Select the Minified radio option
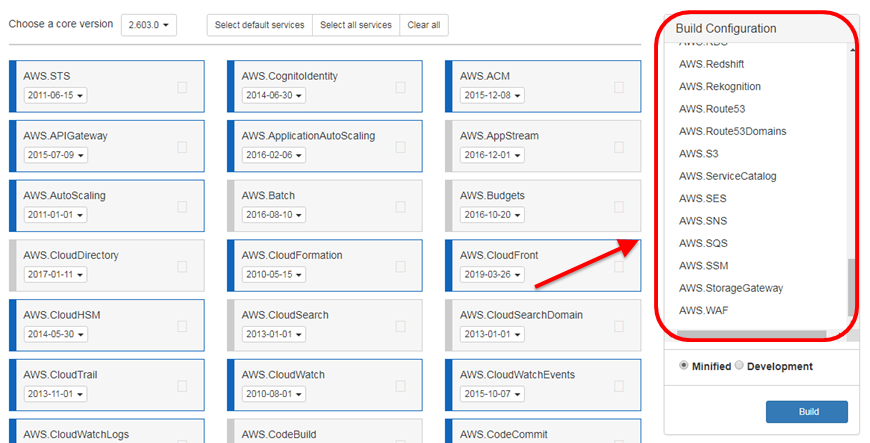 [x=684, y=365]
